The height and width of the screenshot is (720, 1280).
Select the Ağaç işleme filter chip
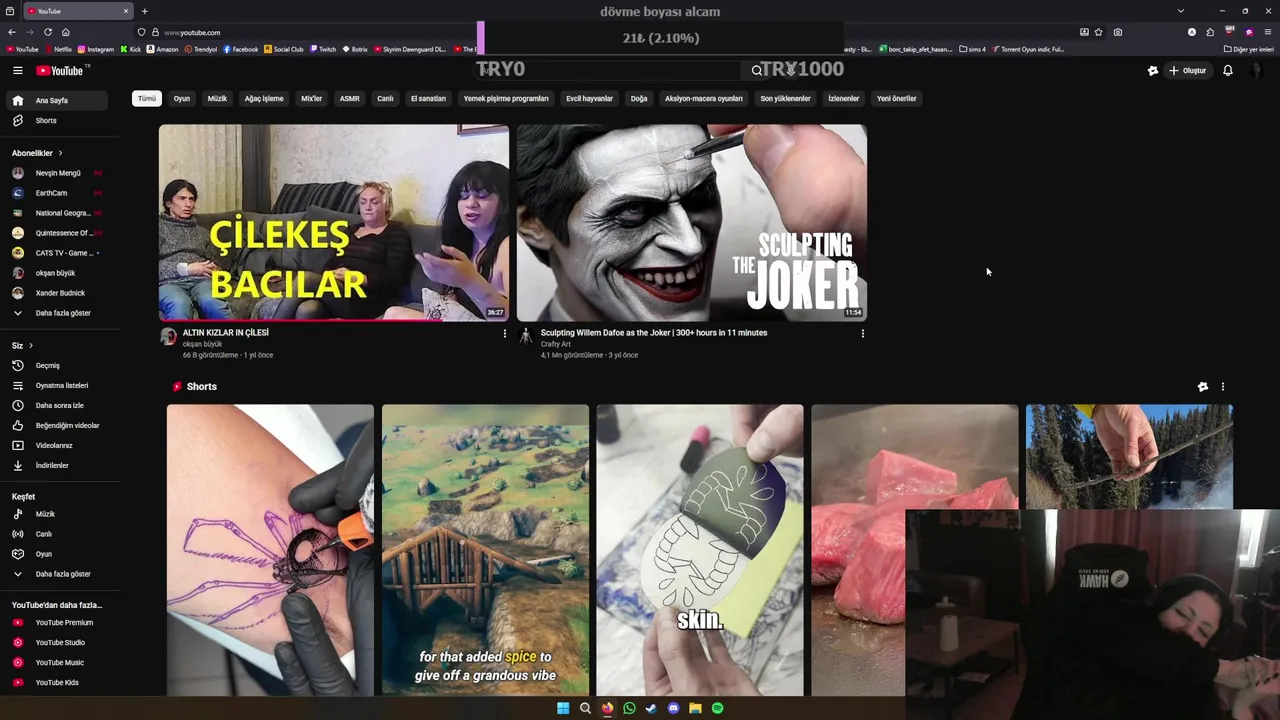(x=264, y=99)
